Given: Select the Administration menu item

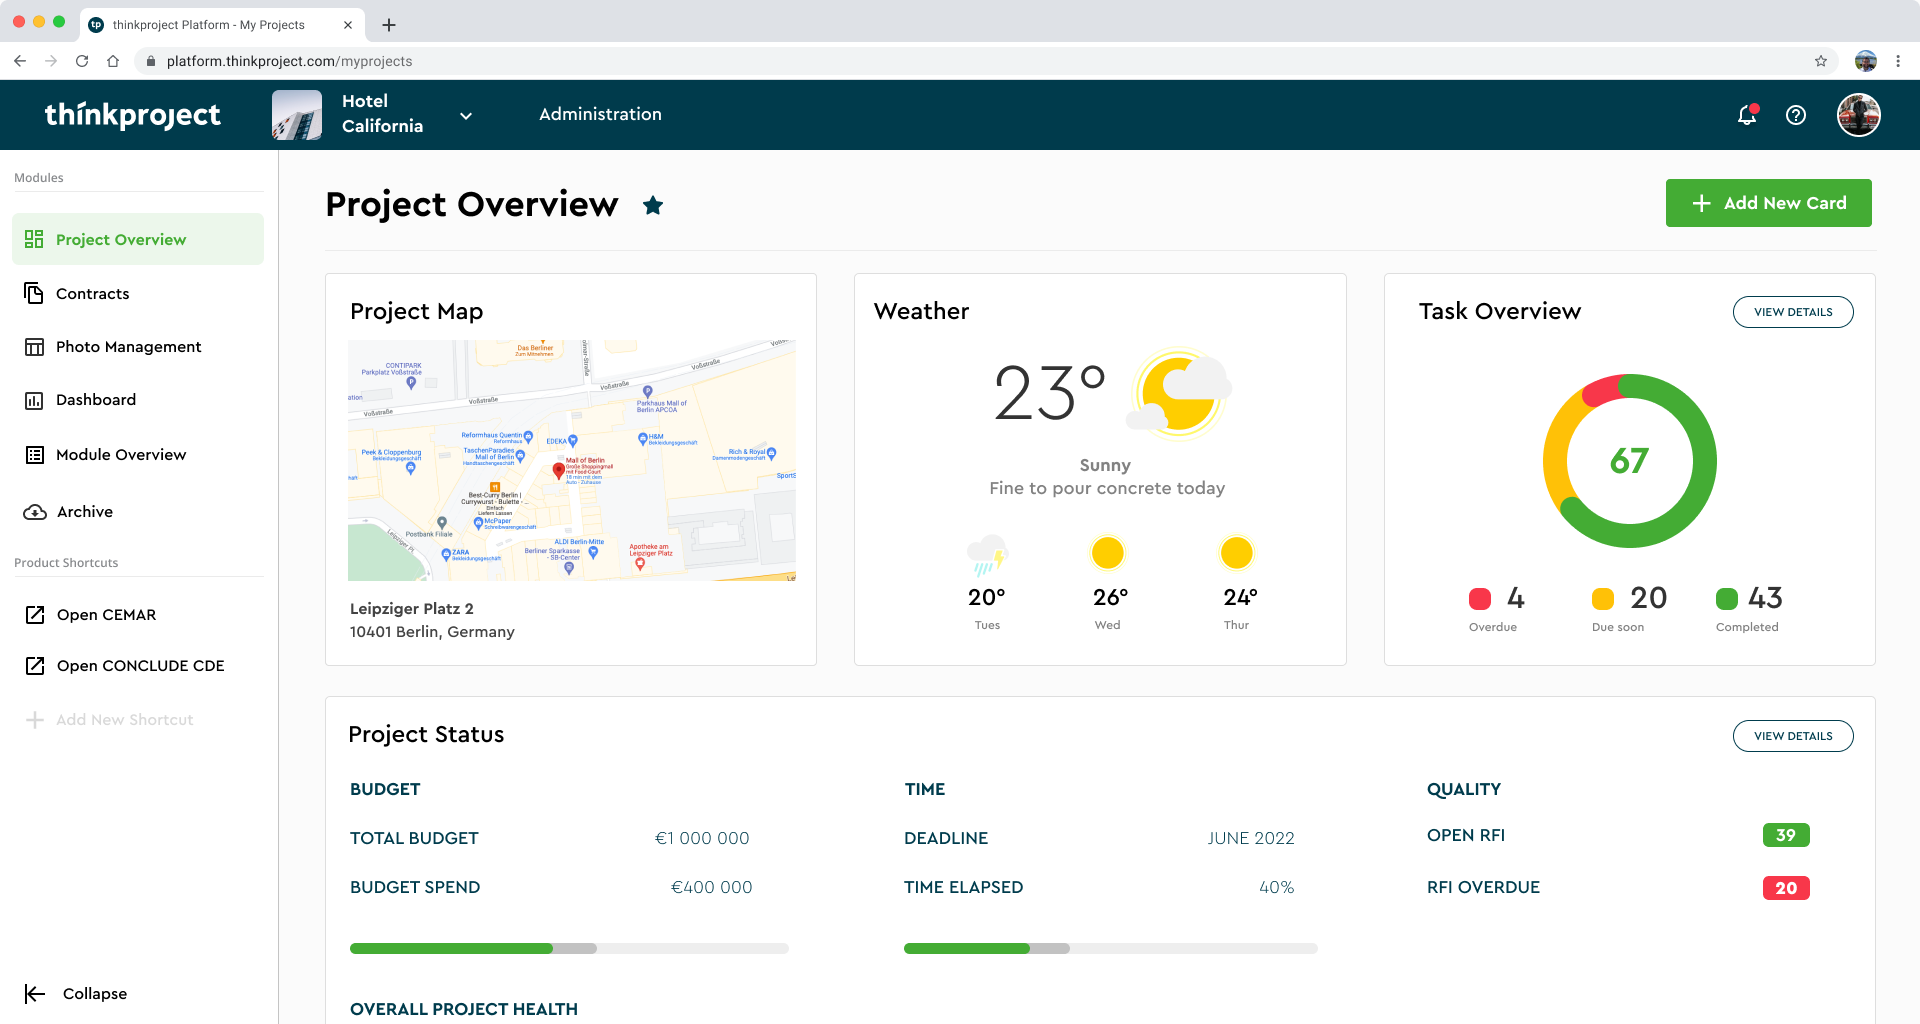Looking at the screenshot, I should point(600,114).
